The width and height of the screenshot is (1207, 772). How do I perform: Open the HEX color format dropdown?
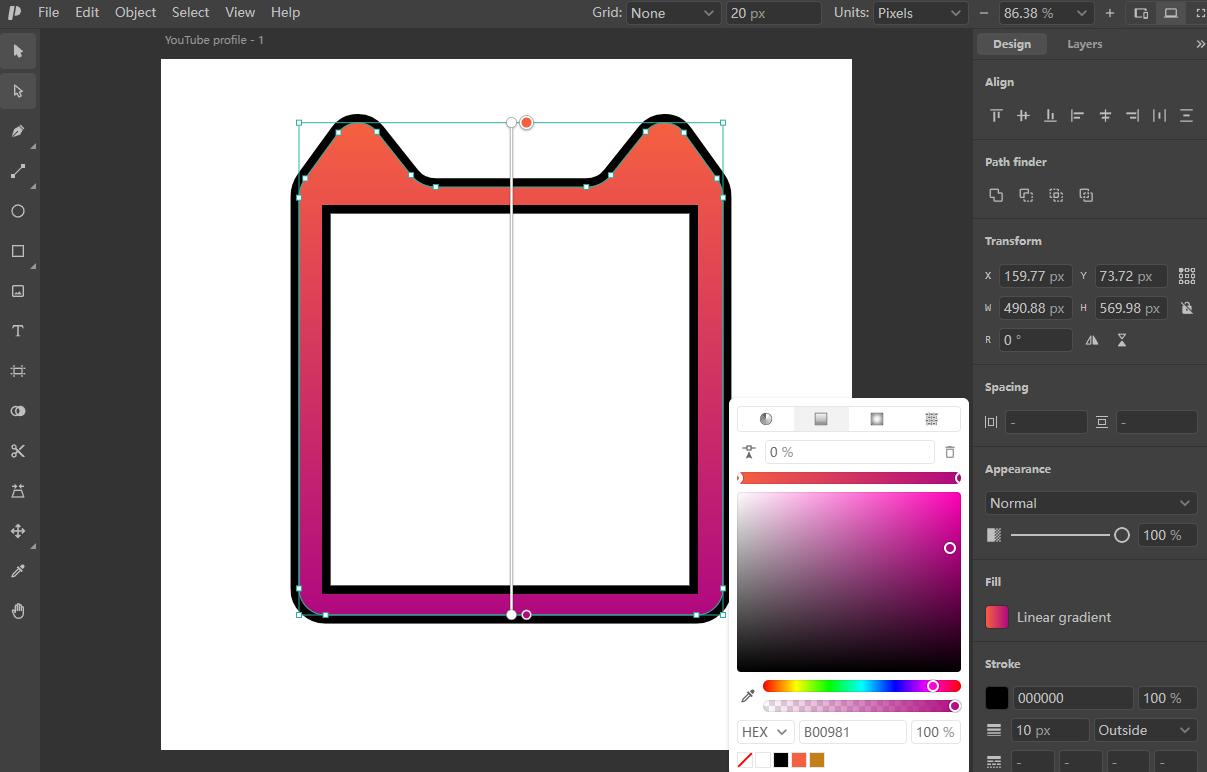click(x=766, y=732)
